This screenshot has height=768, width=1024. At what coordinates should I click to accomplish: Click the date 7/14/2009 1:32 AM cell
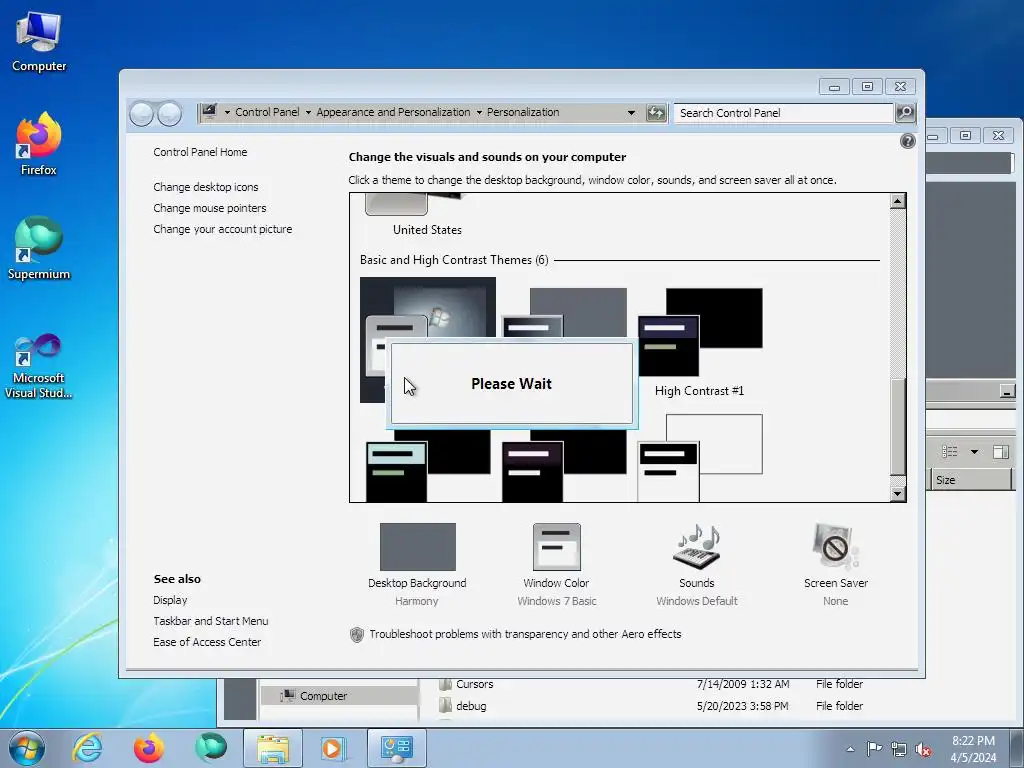(x=743, y=684)
